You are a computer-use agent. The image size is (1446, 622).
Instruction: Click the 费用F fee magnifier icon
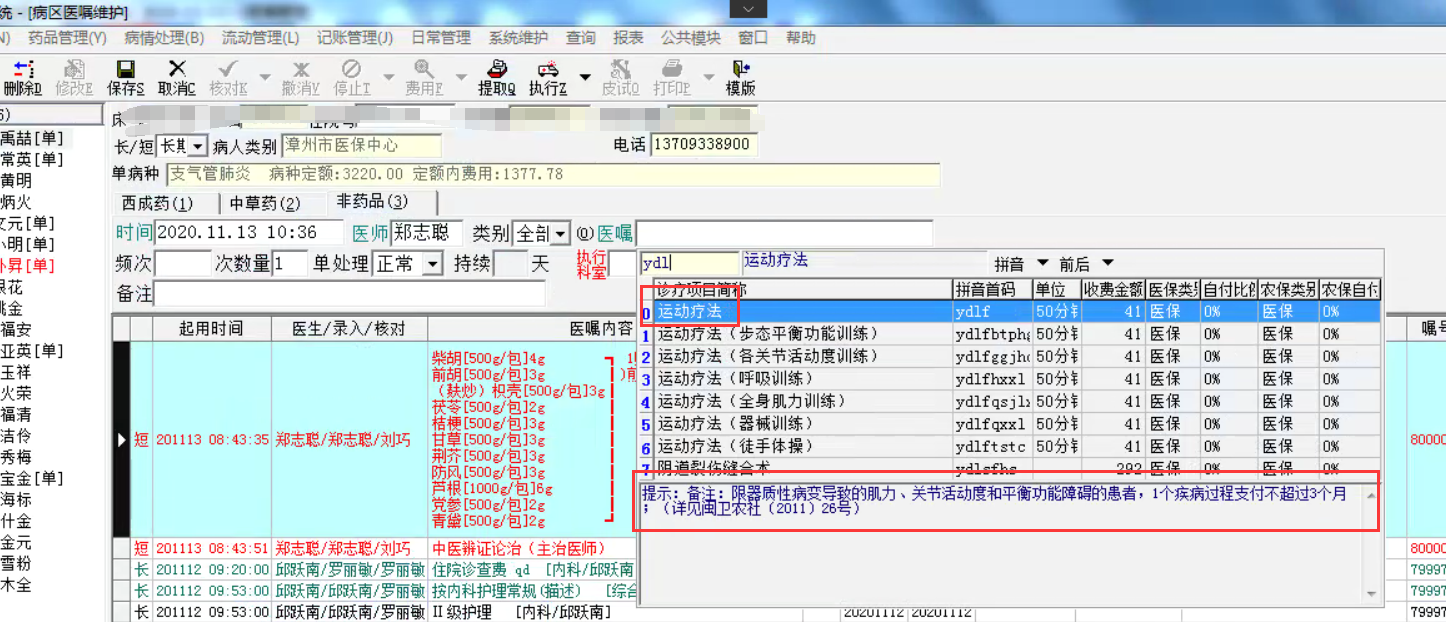(x=424, y=76)
